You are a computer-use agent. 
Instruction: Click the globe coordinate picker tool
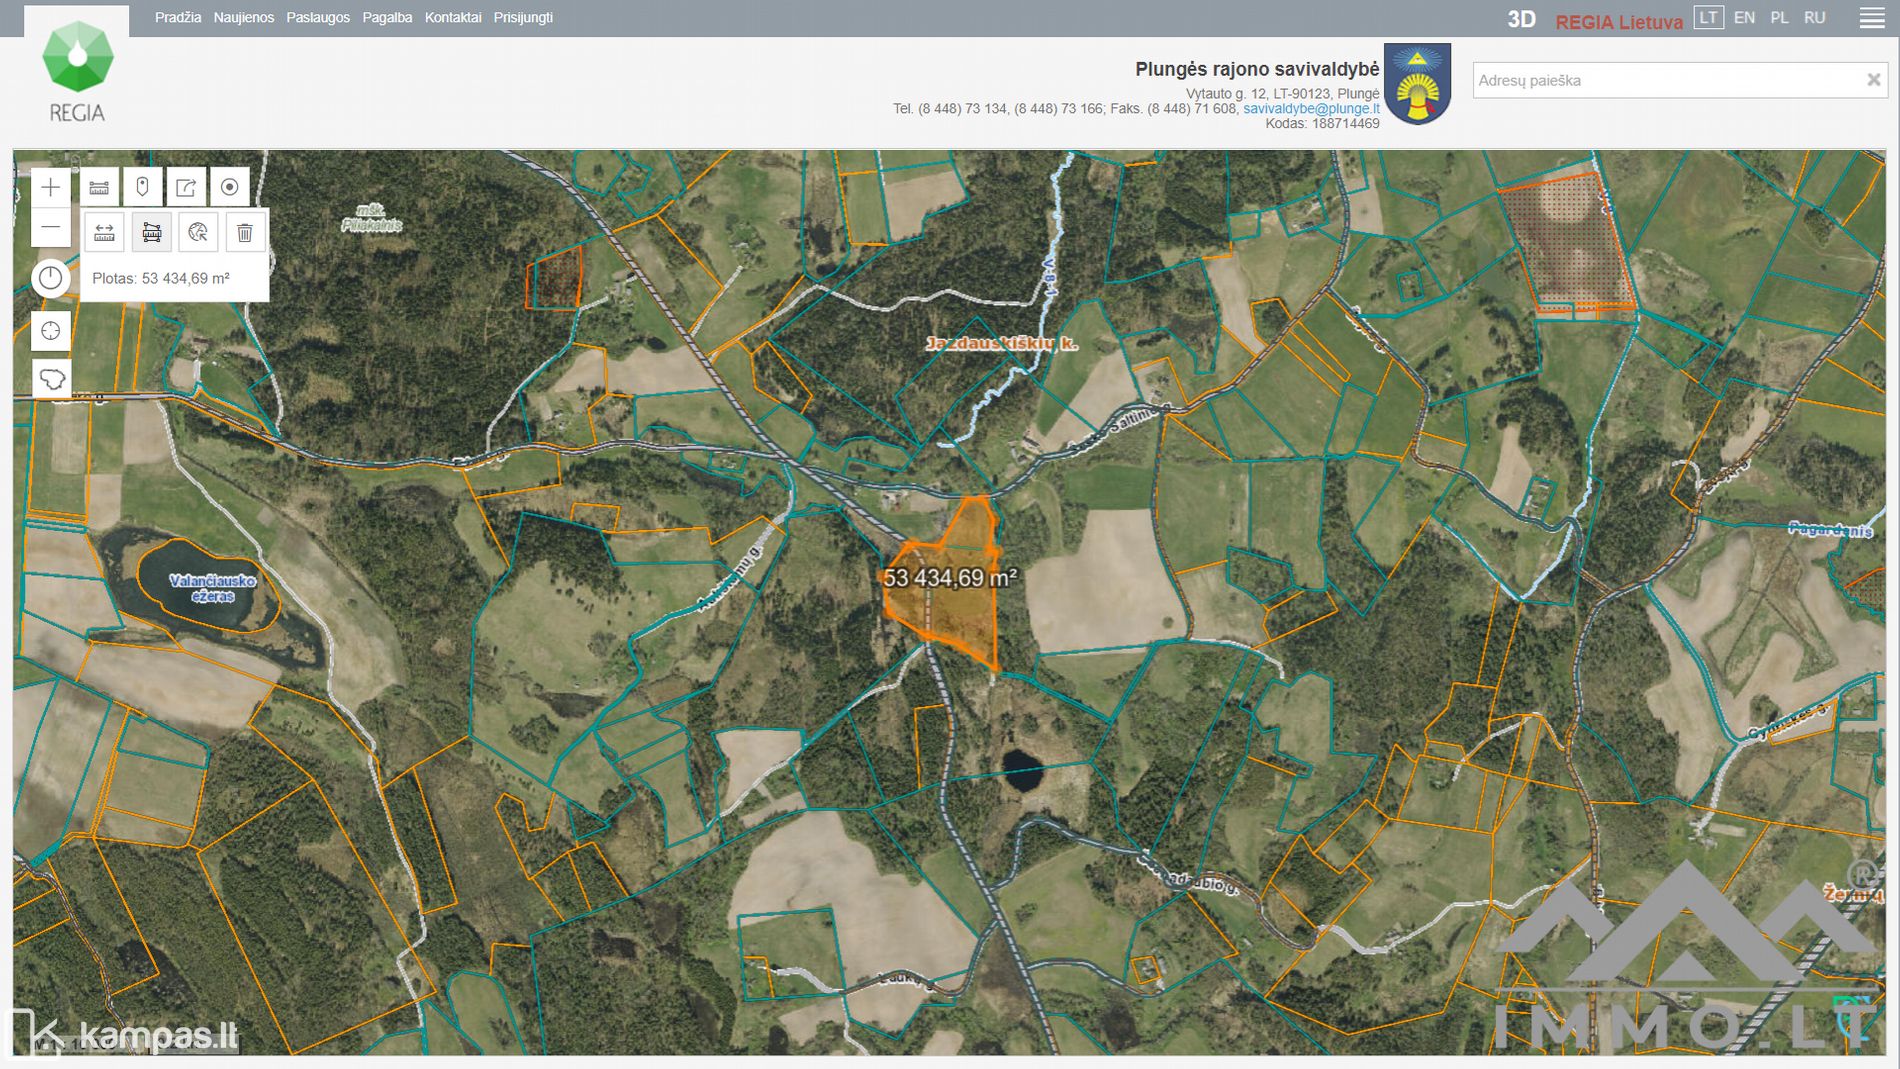198,233
